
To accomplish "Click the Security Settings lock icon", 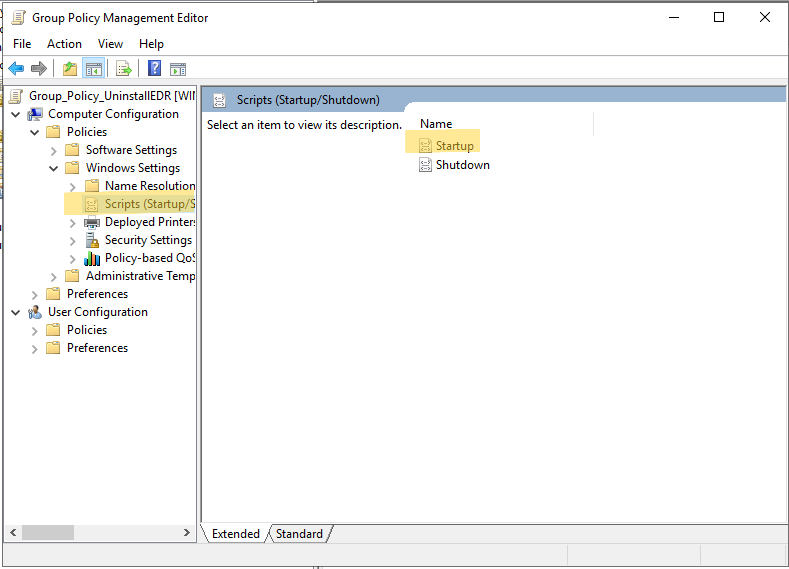I will [x=92, y=240].
